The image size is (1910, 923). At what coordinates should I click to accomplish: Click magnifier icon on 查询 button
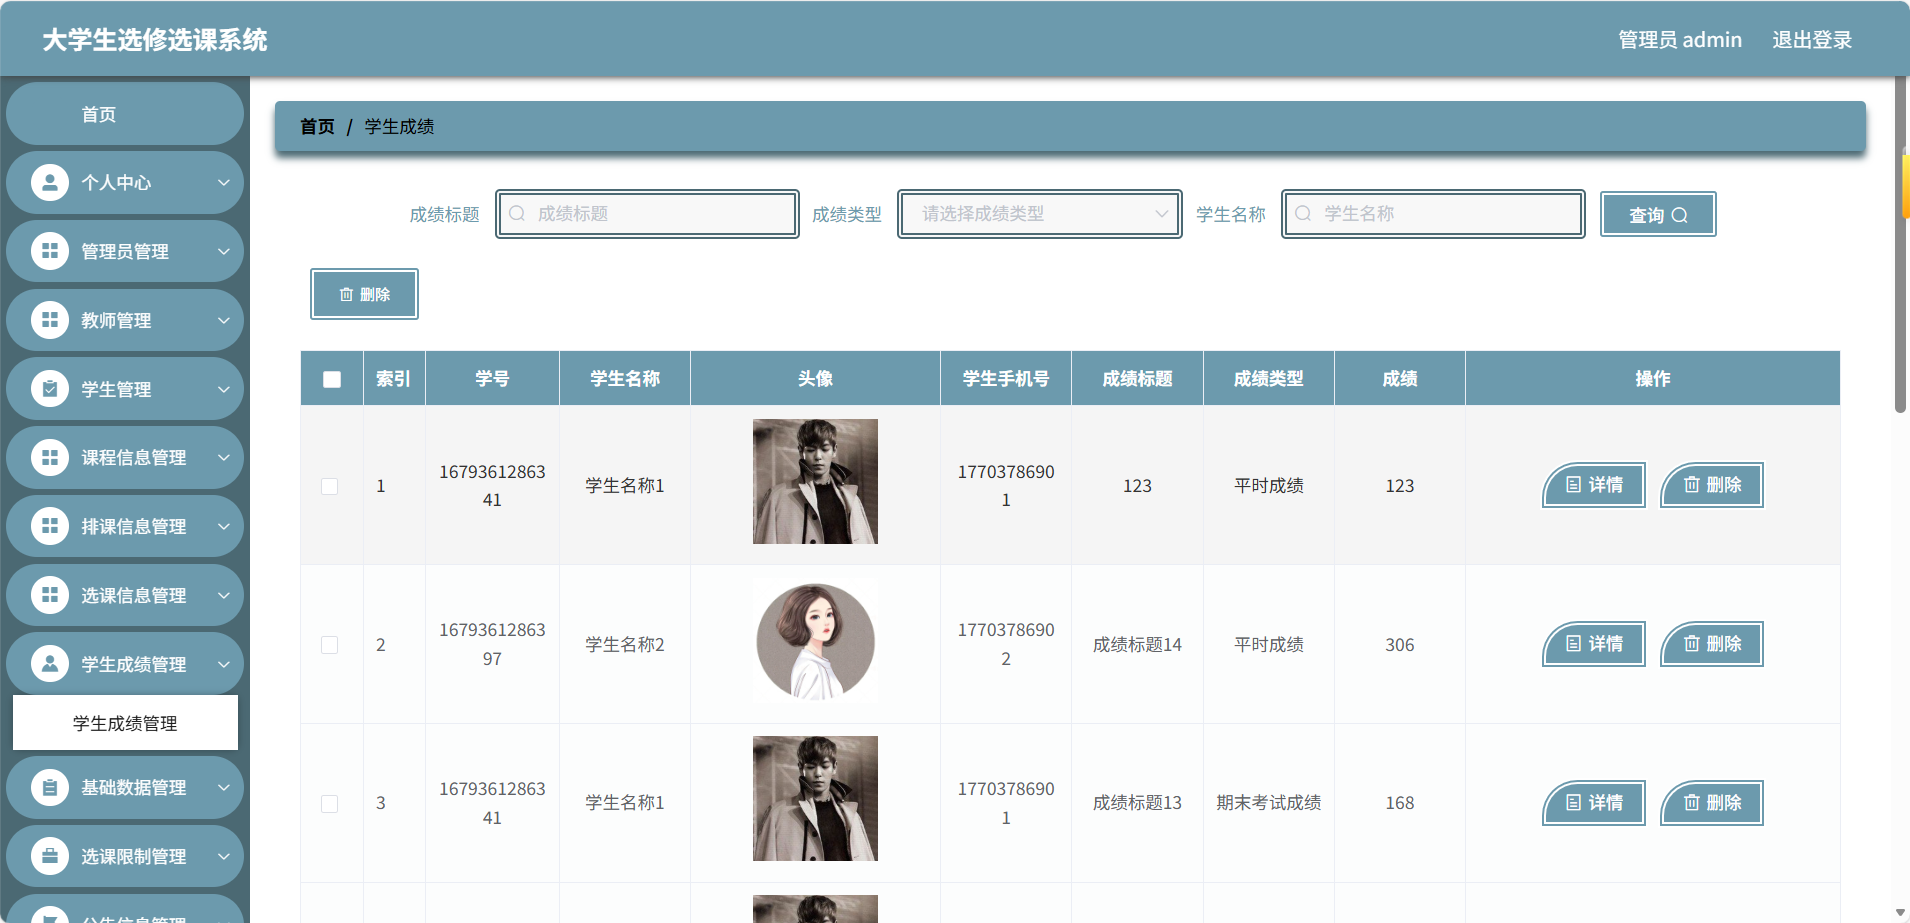pos(1680,215)
